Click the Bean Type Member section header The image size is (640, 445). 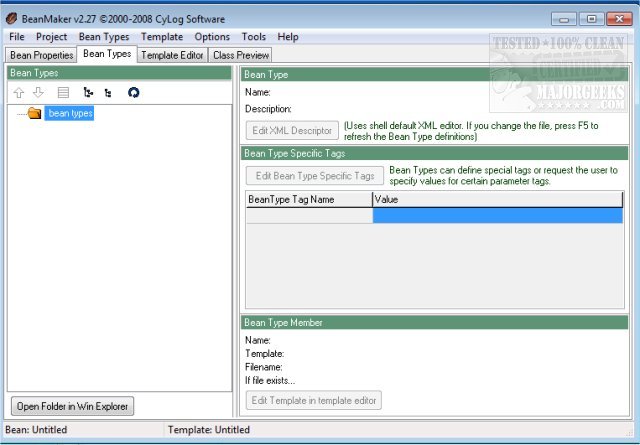click(434, 323)
